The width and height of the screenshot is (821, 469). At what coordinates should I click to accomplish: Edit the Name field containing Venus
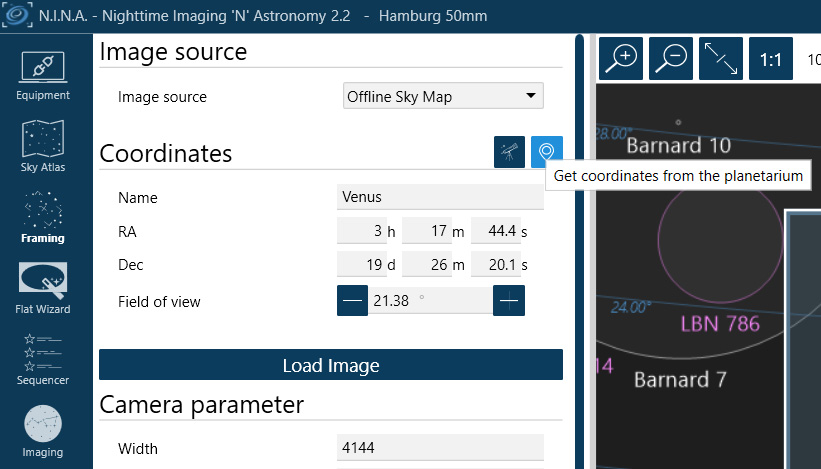coord(440,197)
